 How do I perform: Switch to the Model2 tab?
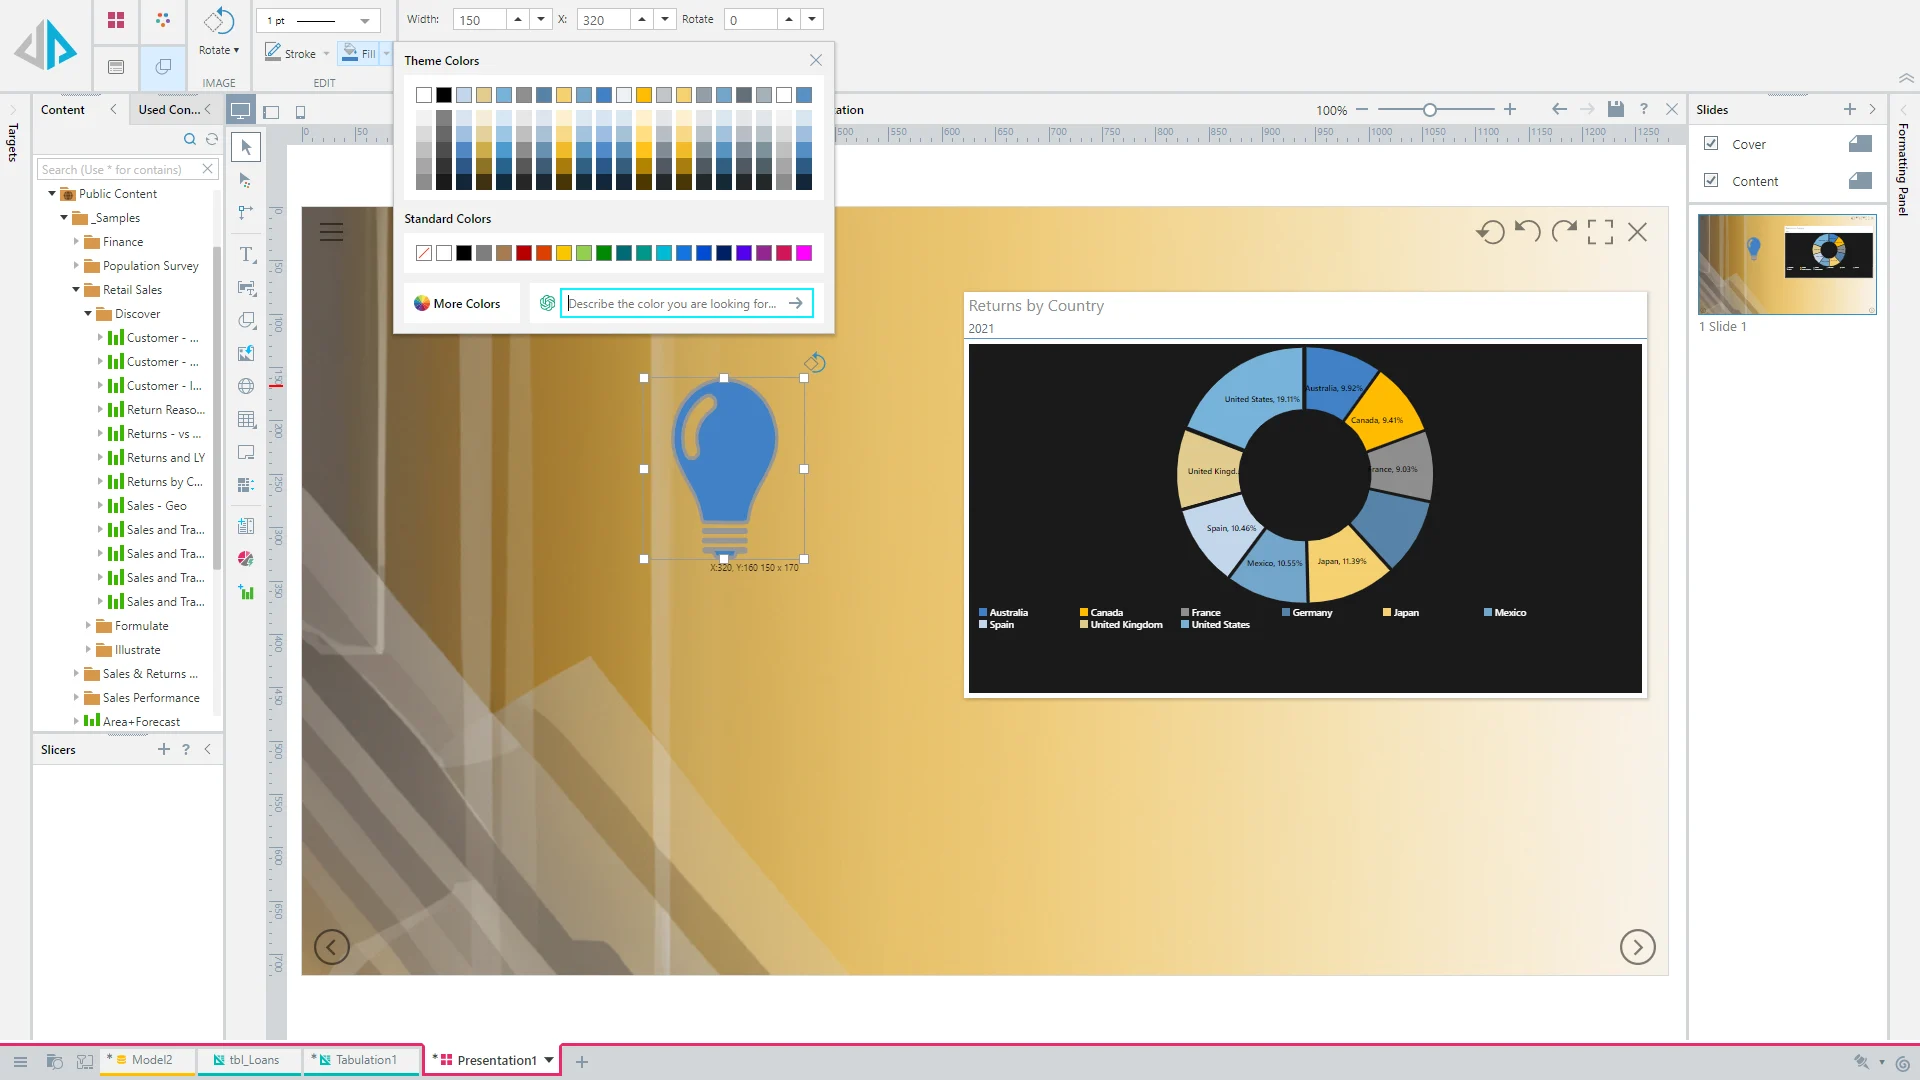(151, 1060)
